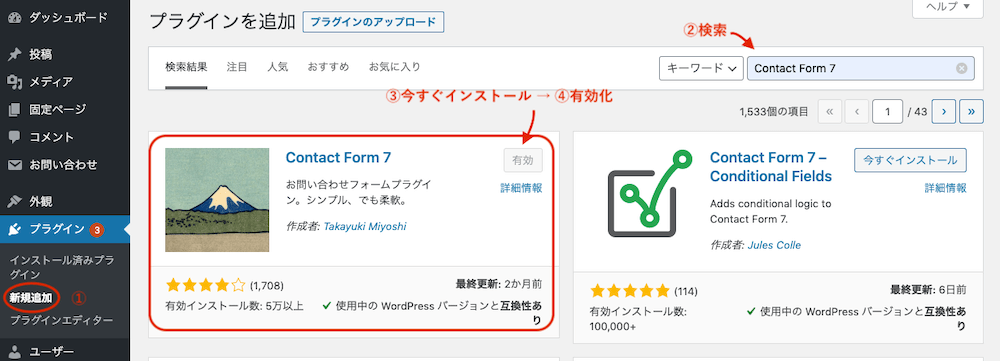The width and height of the screenshot is (1000, 361).
Task: Click the メディア media icon
Action: pos(15,82)
